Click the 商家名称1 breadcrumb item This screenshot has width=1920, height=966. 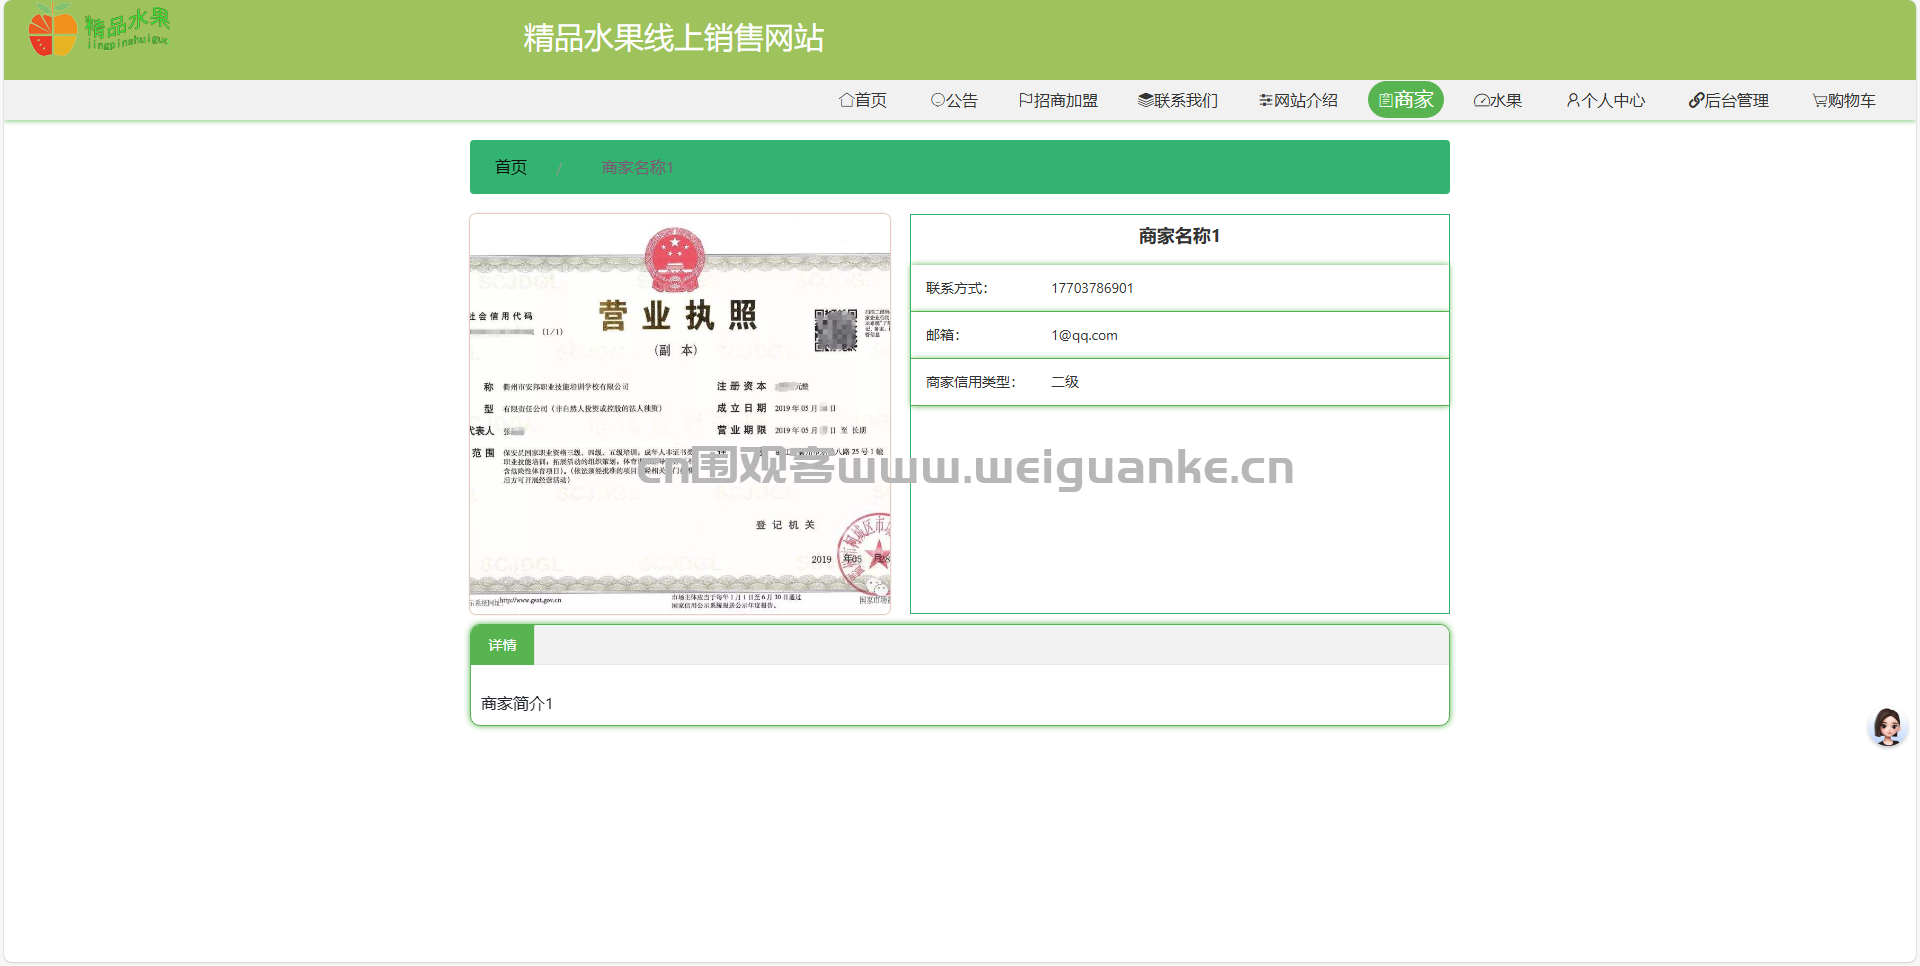637,167
